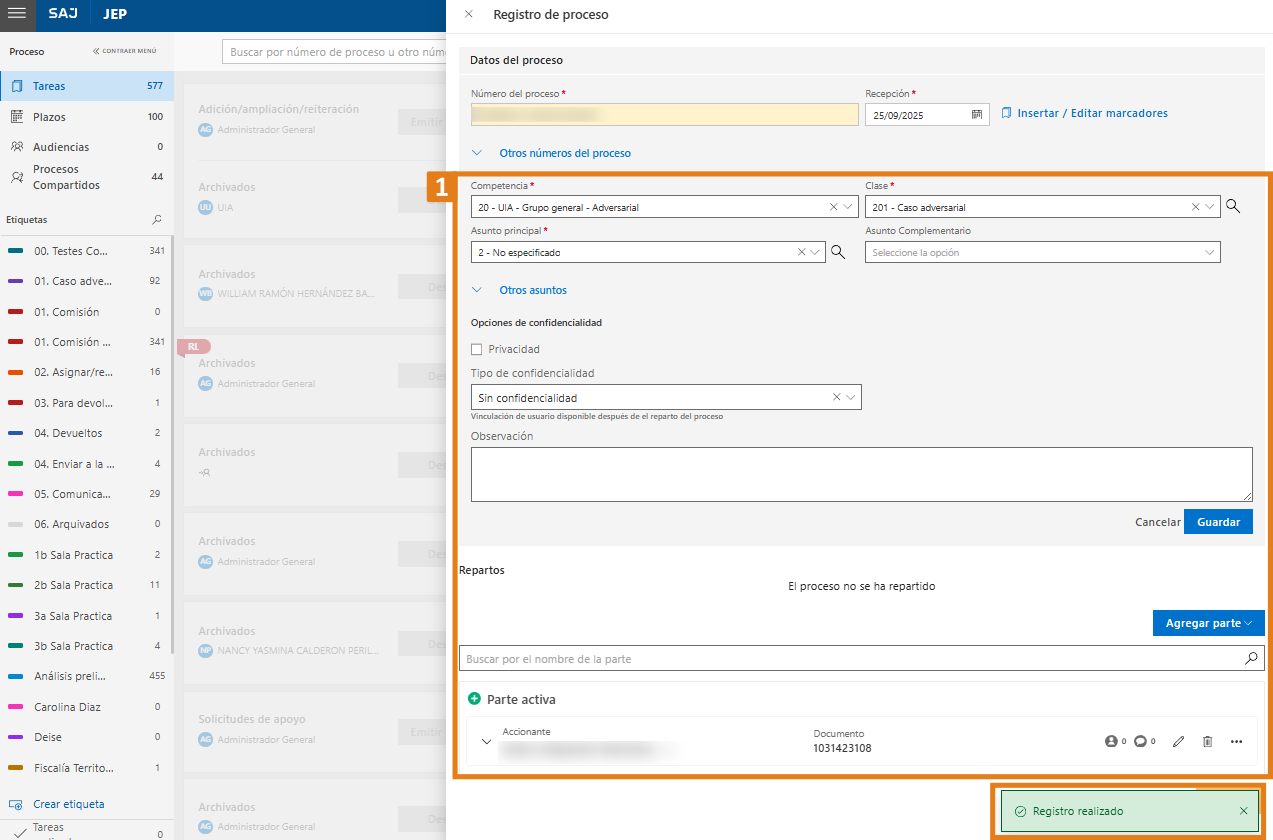Click the Observación text area
The width and height of the screenshot is (1273, 840).
point(861,474)
